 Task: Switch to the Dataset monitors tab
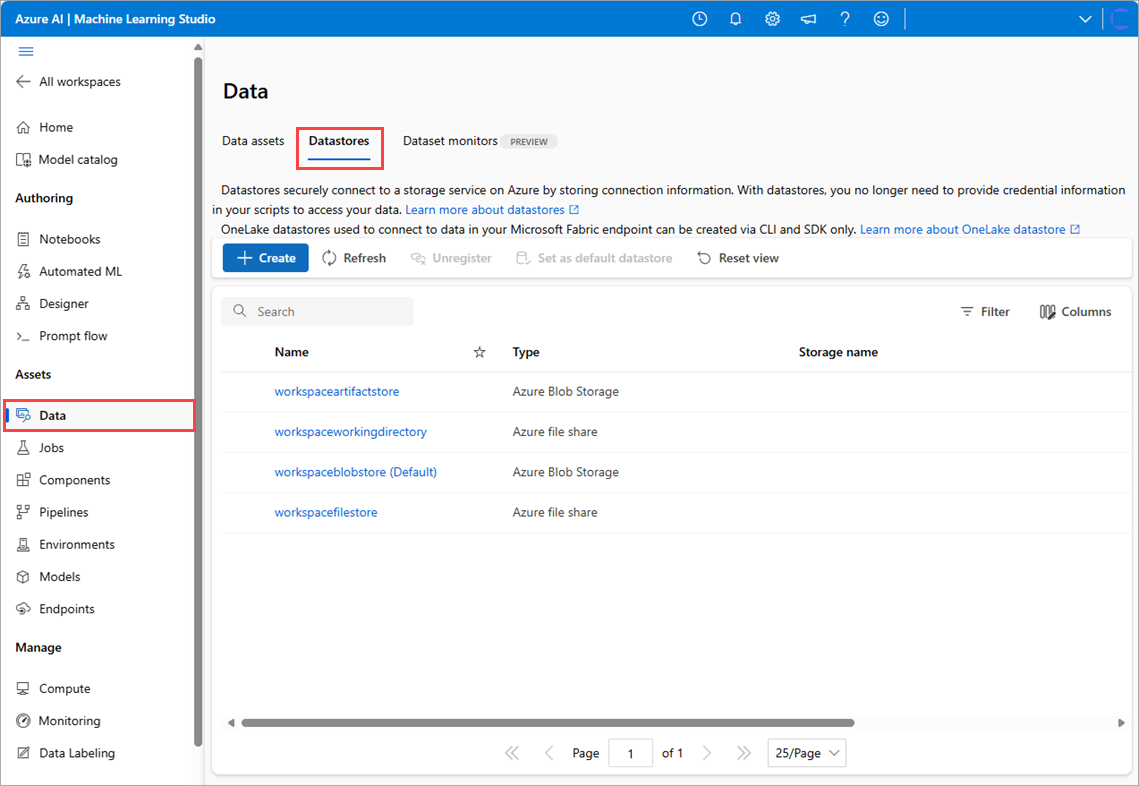point(450,141)
